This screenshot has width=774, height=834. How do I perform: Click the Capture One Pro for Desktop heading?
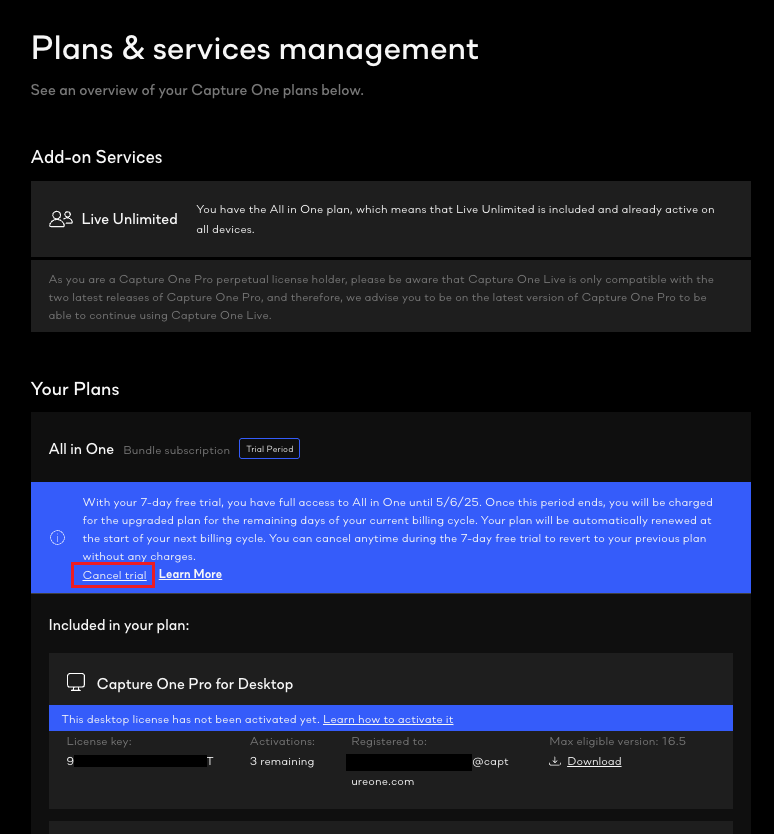click(195, 684)
